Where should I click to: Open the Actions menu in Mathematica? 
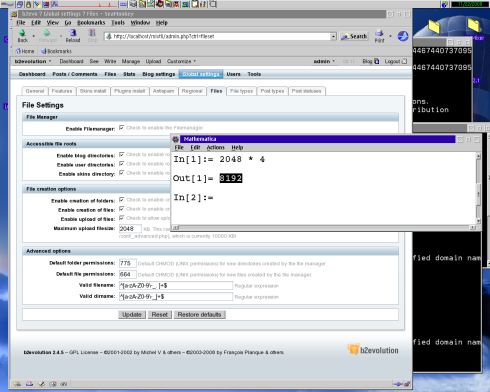[x=215, y=147]
